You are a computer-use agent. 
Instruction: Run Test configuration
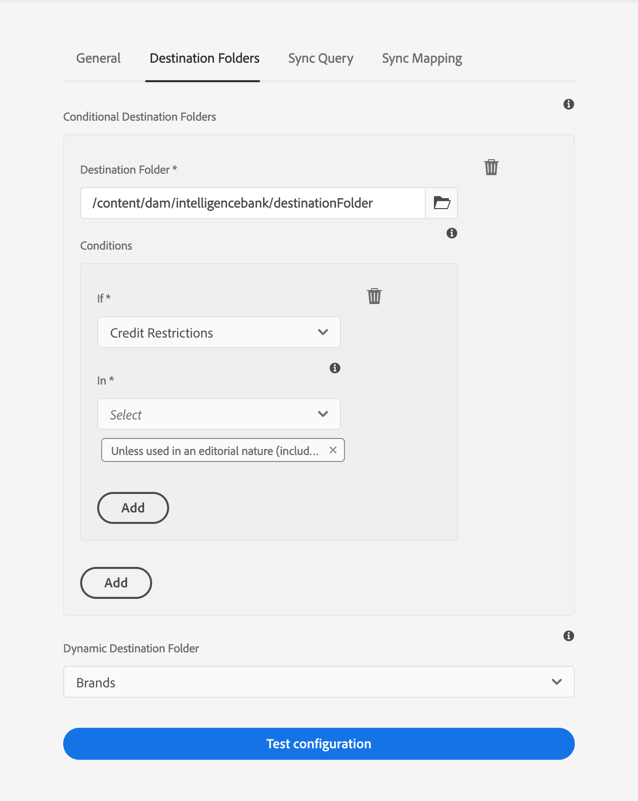click(318, 744)
